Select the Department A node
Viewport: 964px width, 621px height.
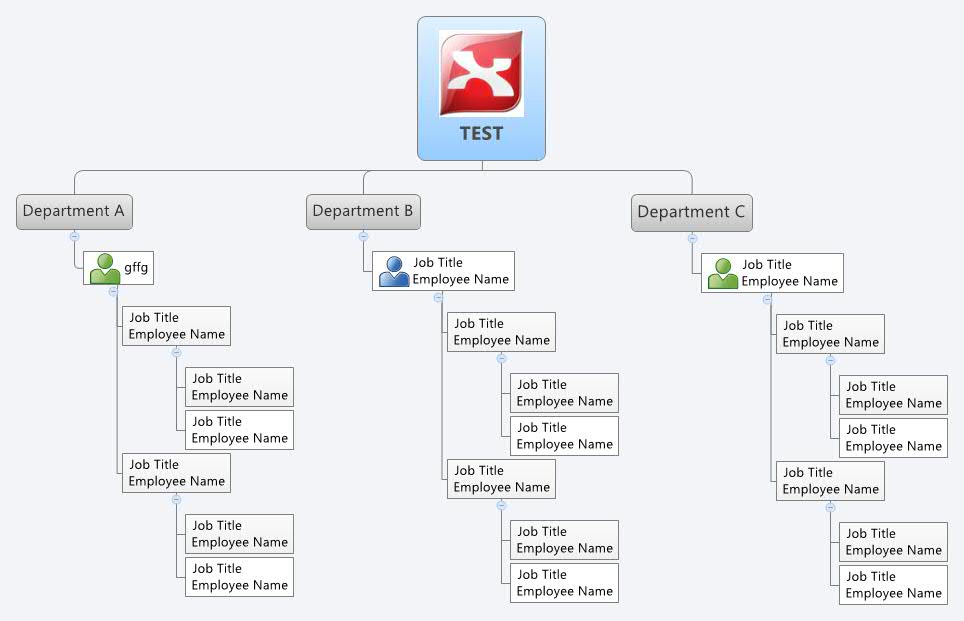click(x=74, y=211)
